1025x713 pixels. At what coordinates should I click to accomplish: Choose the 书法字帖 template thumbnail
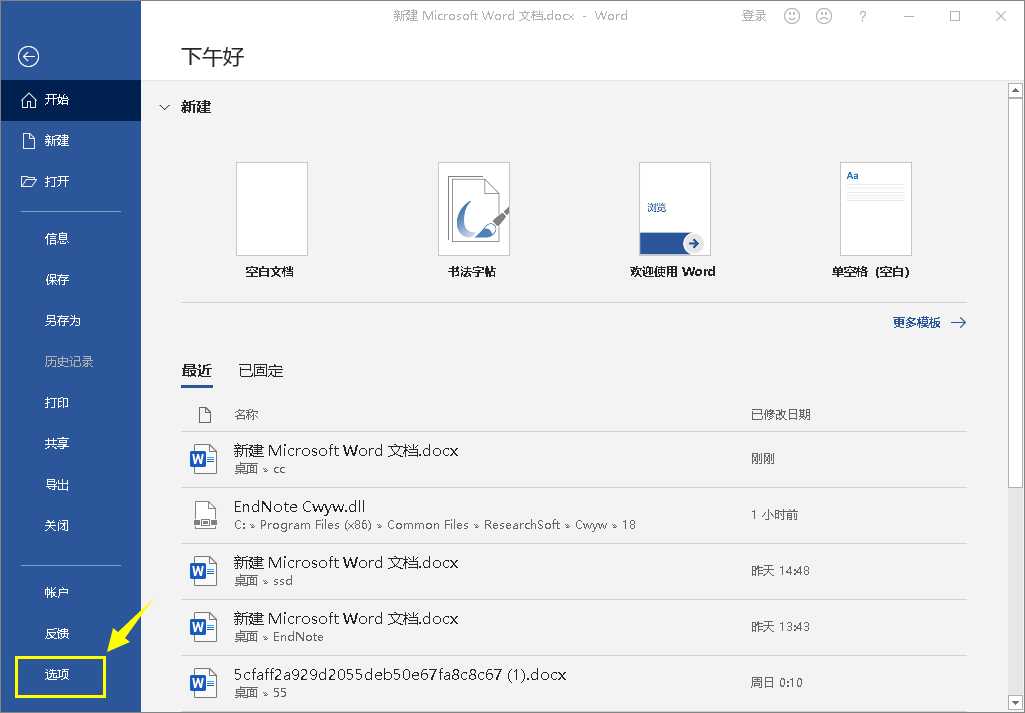[x=474, y=209]
